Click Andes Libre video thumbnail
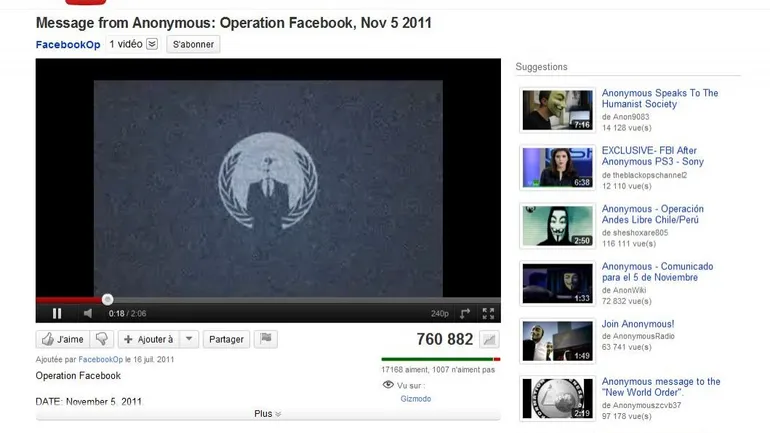This screenshot has width=770, height=433. point(557,225)
